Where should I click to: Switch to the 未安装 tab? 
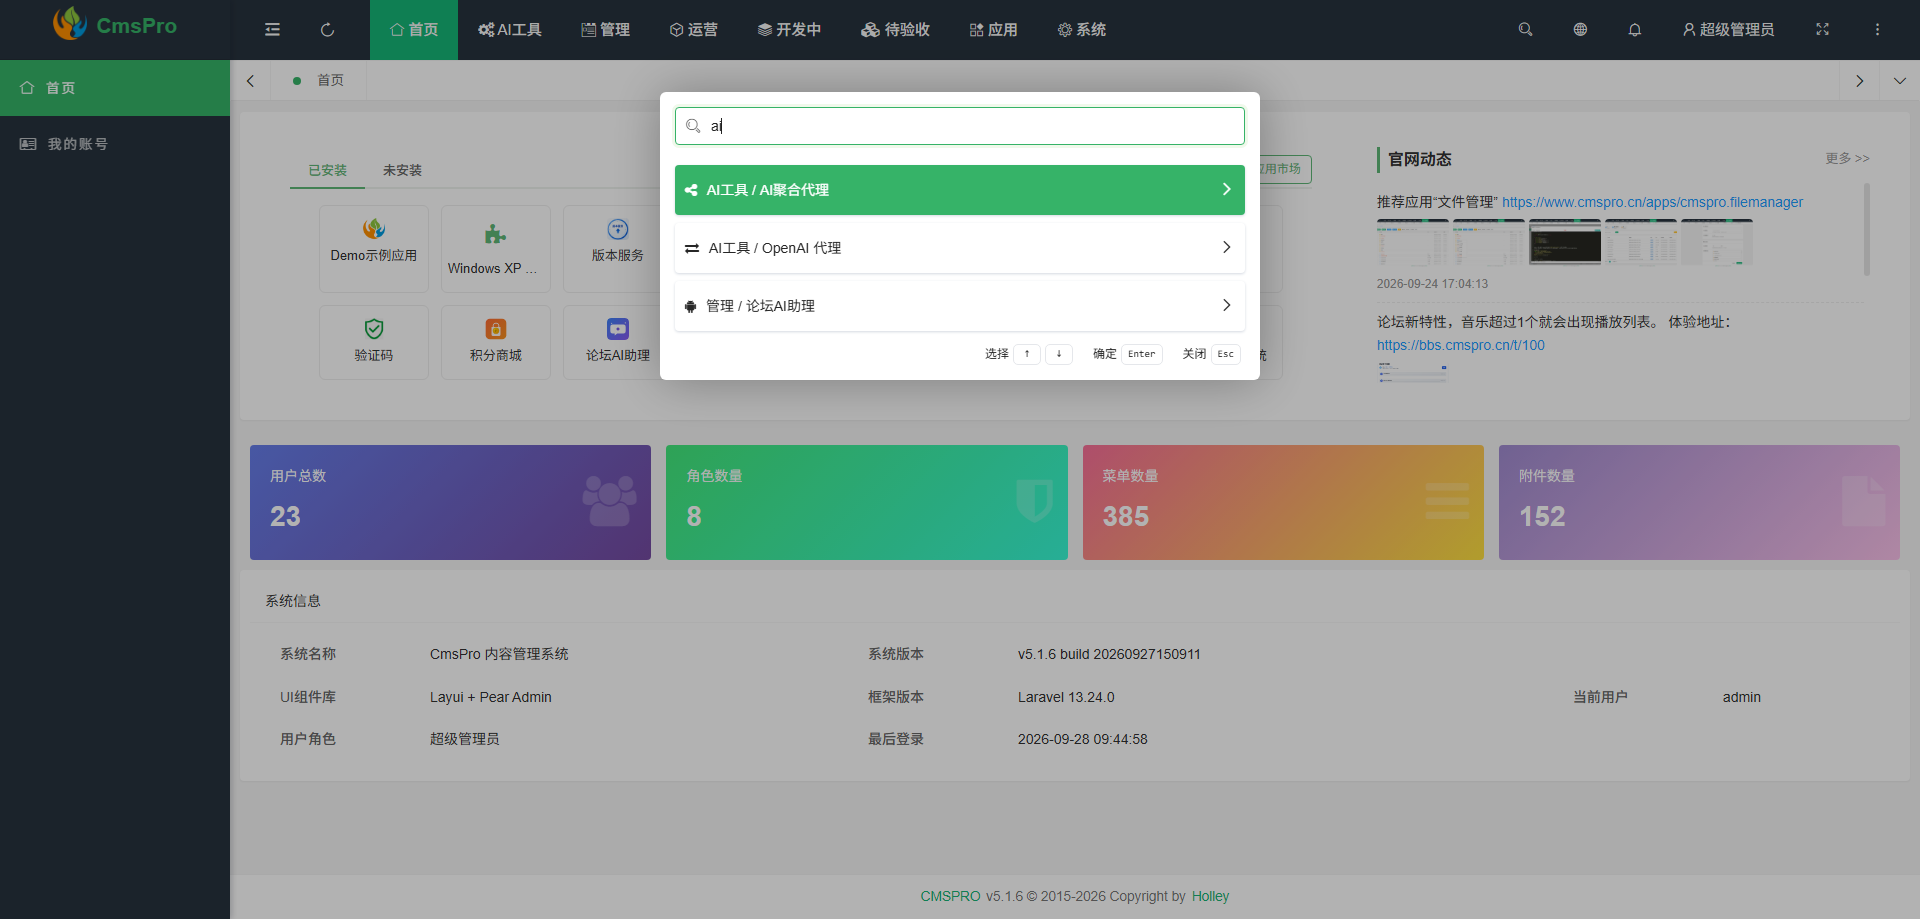pos(402,170)
